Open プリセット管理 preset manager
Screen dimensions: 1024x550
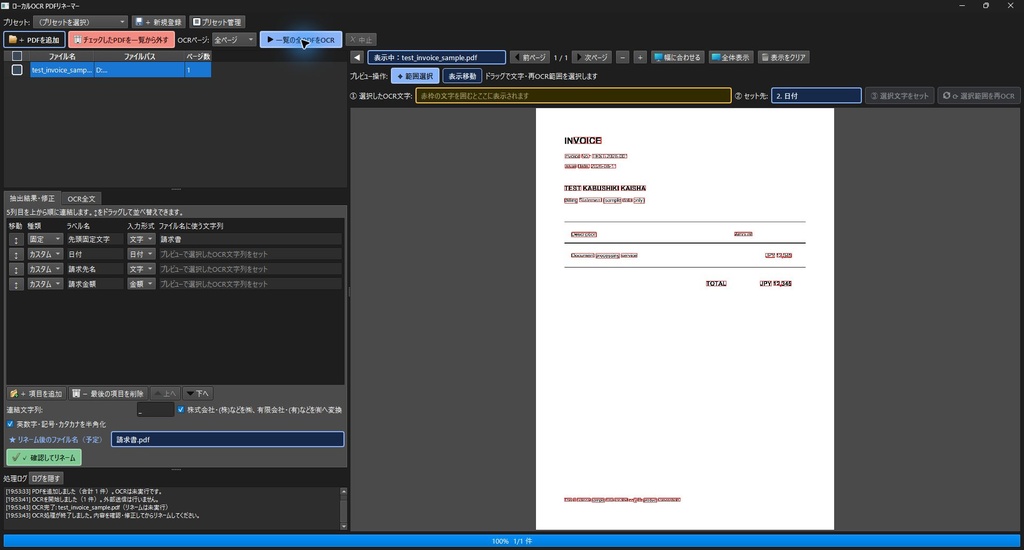(217, 22)
